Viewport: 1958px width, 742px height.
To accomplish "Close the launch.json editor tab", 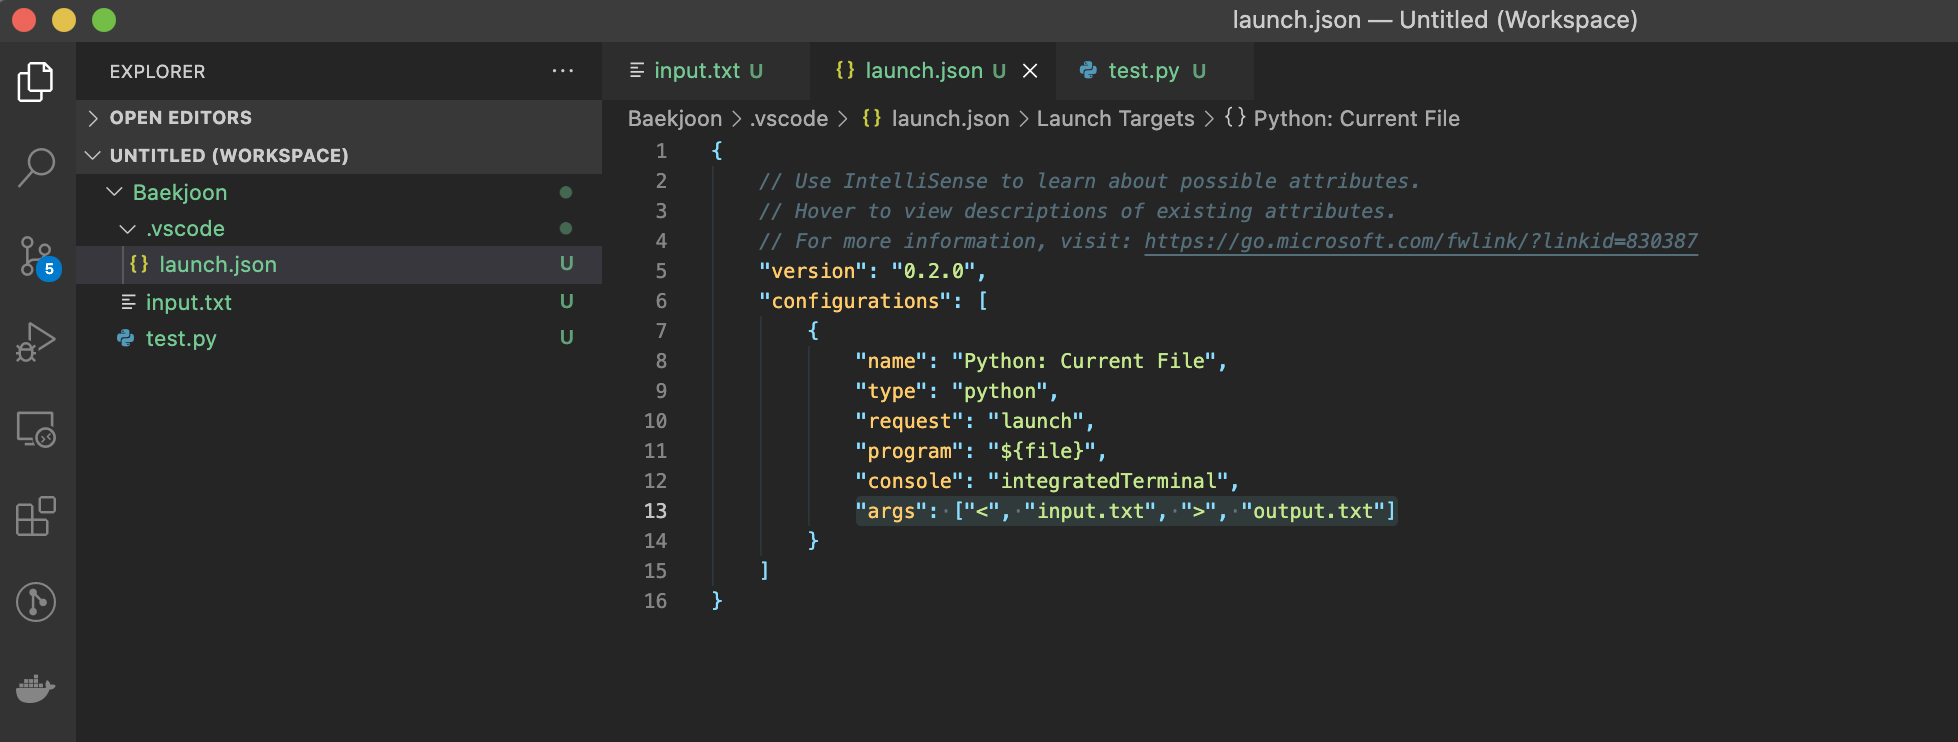I will [1030, 71].
